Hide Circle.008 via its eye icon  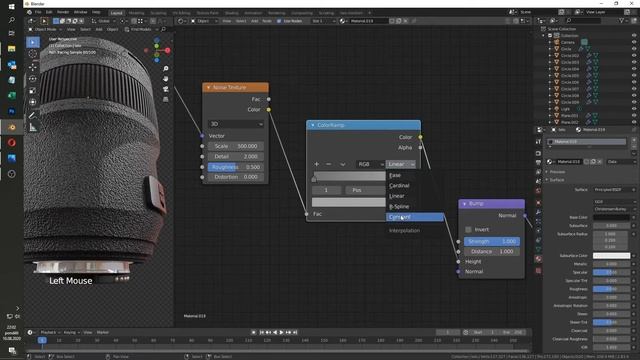[634, 96]
